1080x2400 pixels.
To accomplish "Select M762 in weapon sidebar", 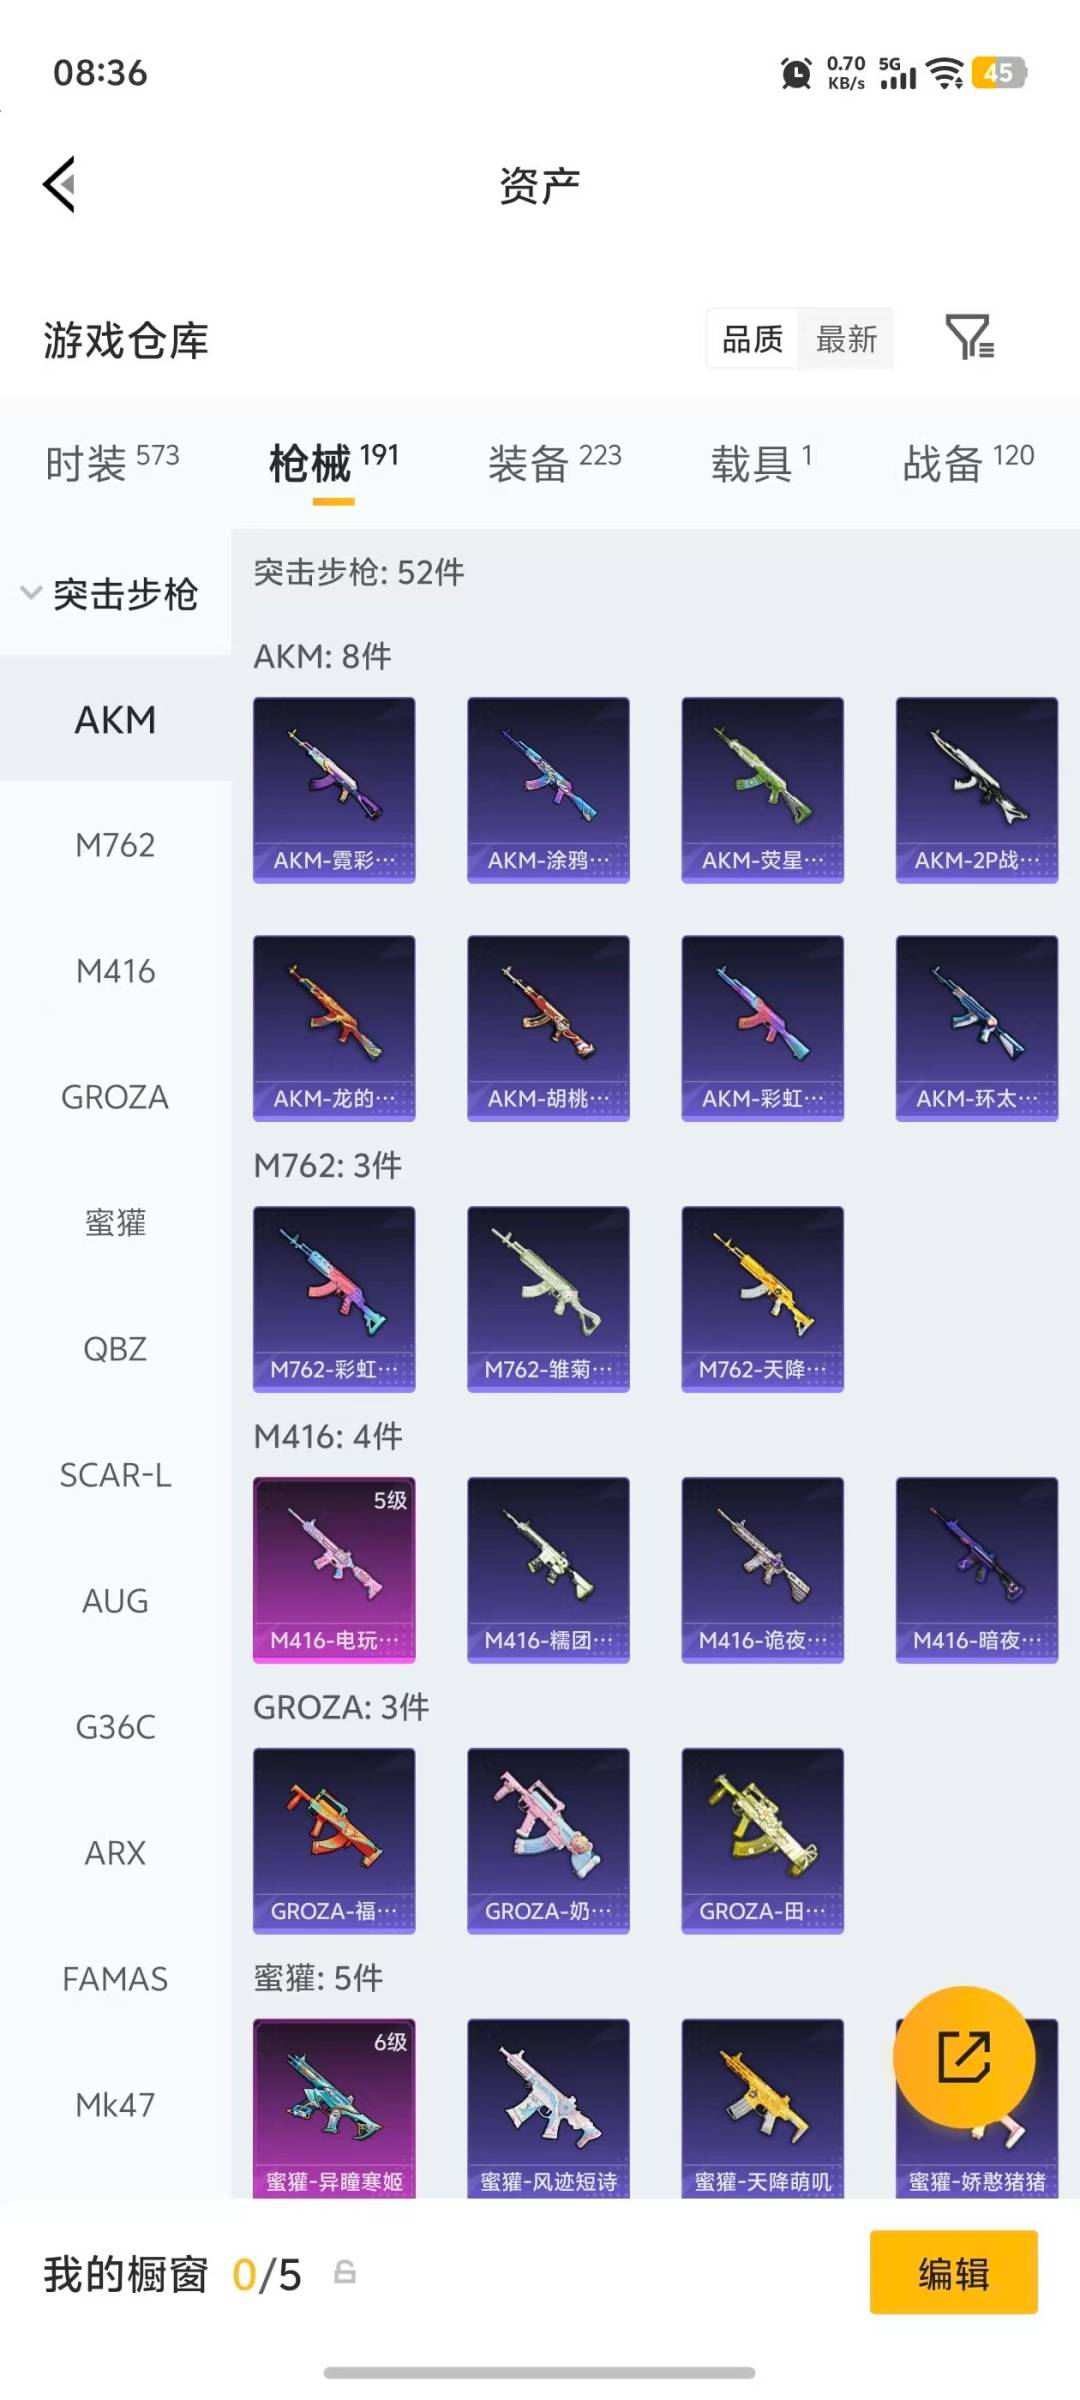I will pyautogui.click(x=115, y=845).
